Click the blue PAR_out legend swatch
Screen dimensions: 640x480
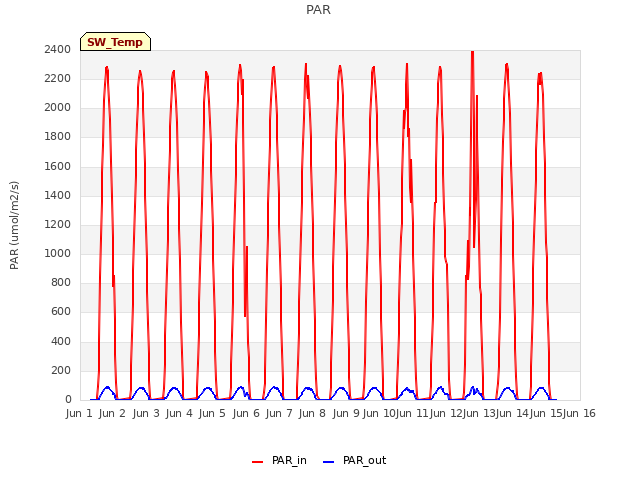click(x=329, y=462)
